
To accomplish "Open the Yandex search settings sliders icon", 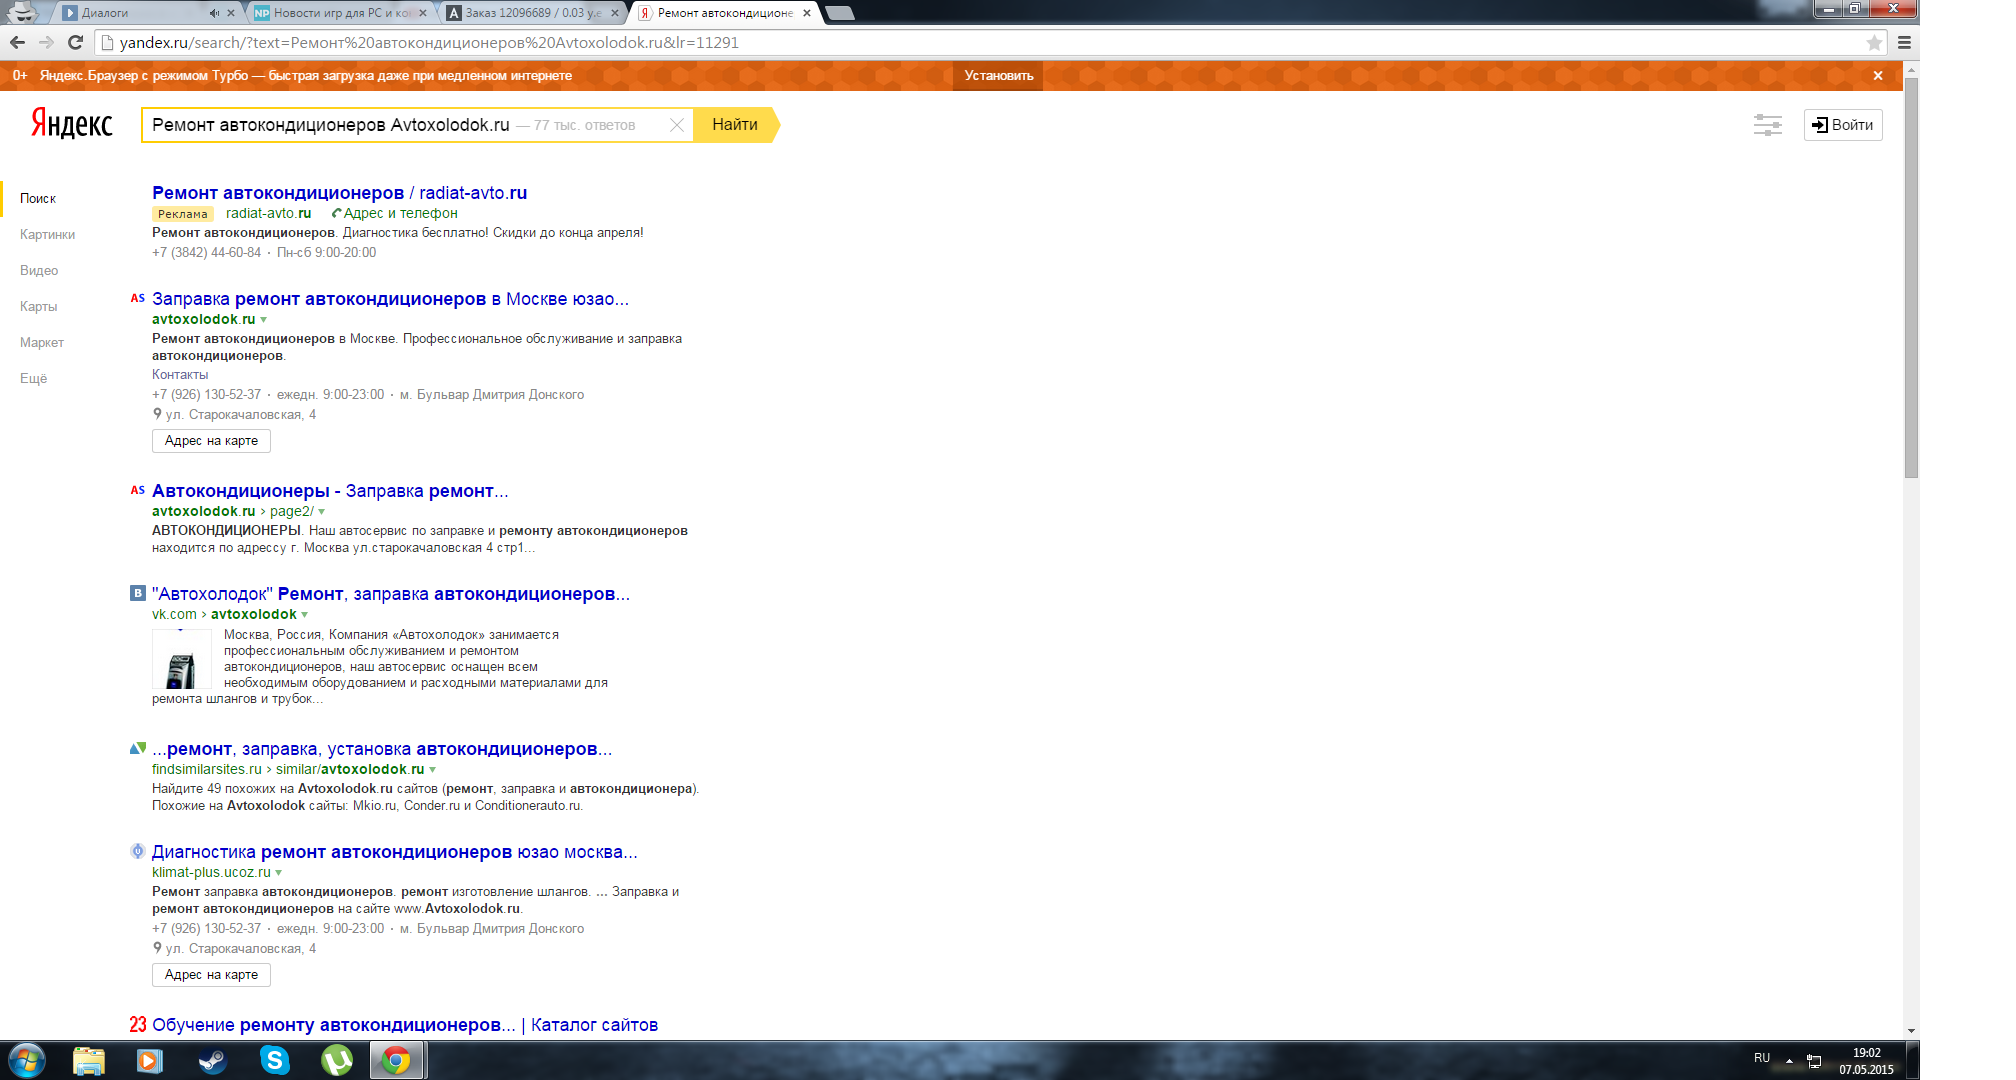I will (1767, 125).
